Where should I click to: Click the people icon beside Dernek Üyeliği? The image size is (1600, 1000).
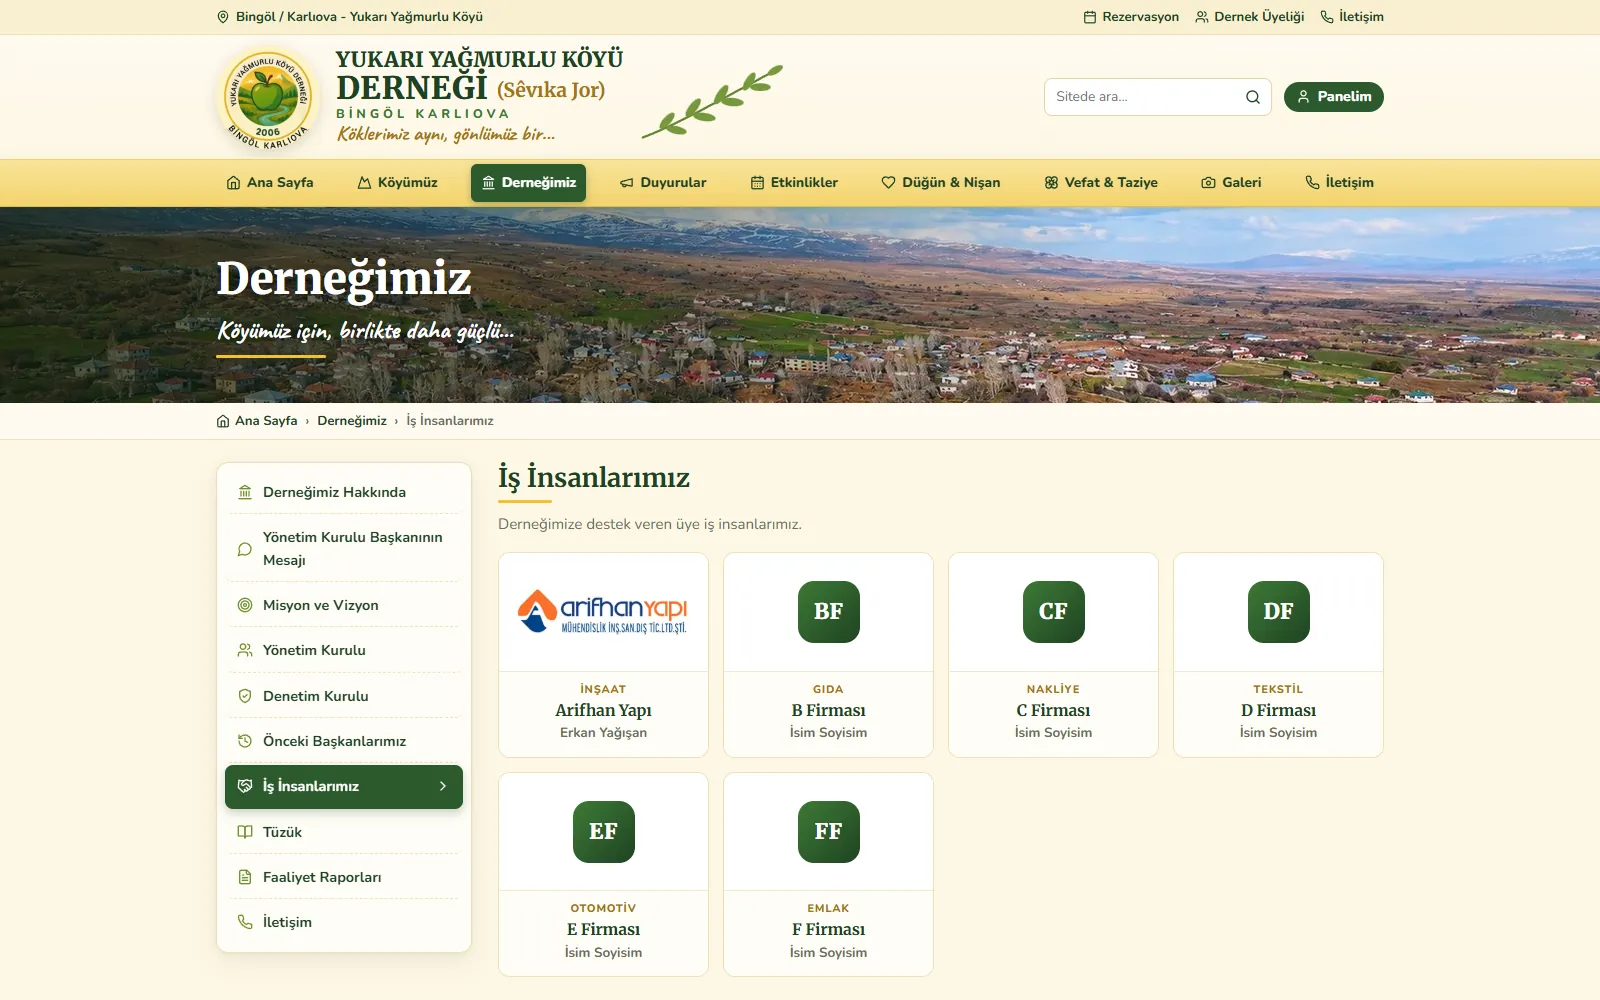1202,17
